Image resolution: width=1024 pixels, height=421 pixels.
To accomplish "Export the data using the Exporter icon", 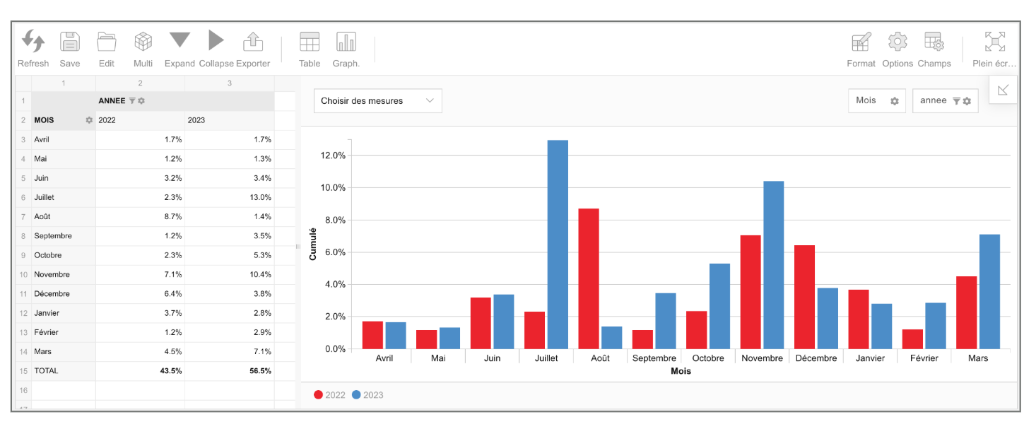I will 253,41.
